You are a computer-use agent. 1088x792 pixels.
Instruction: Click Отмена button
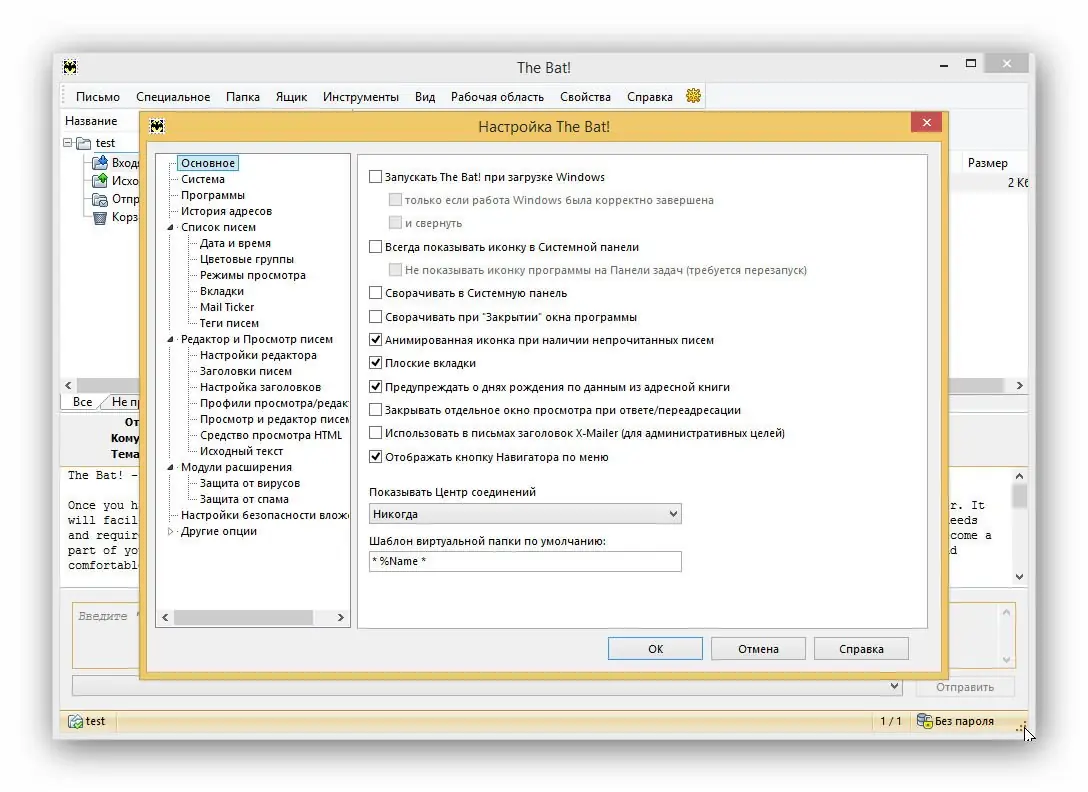(758, 649)
